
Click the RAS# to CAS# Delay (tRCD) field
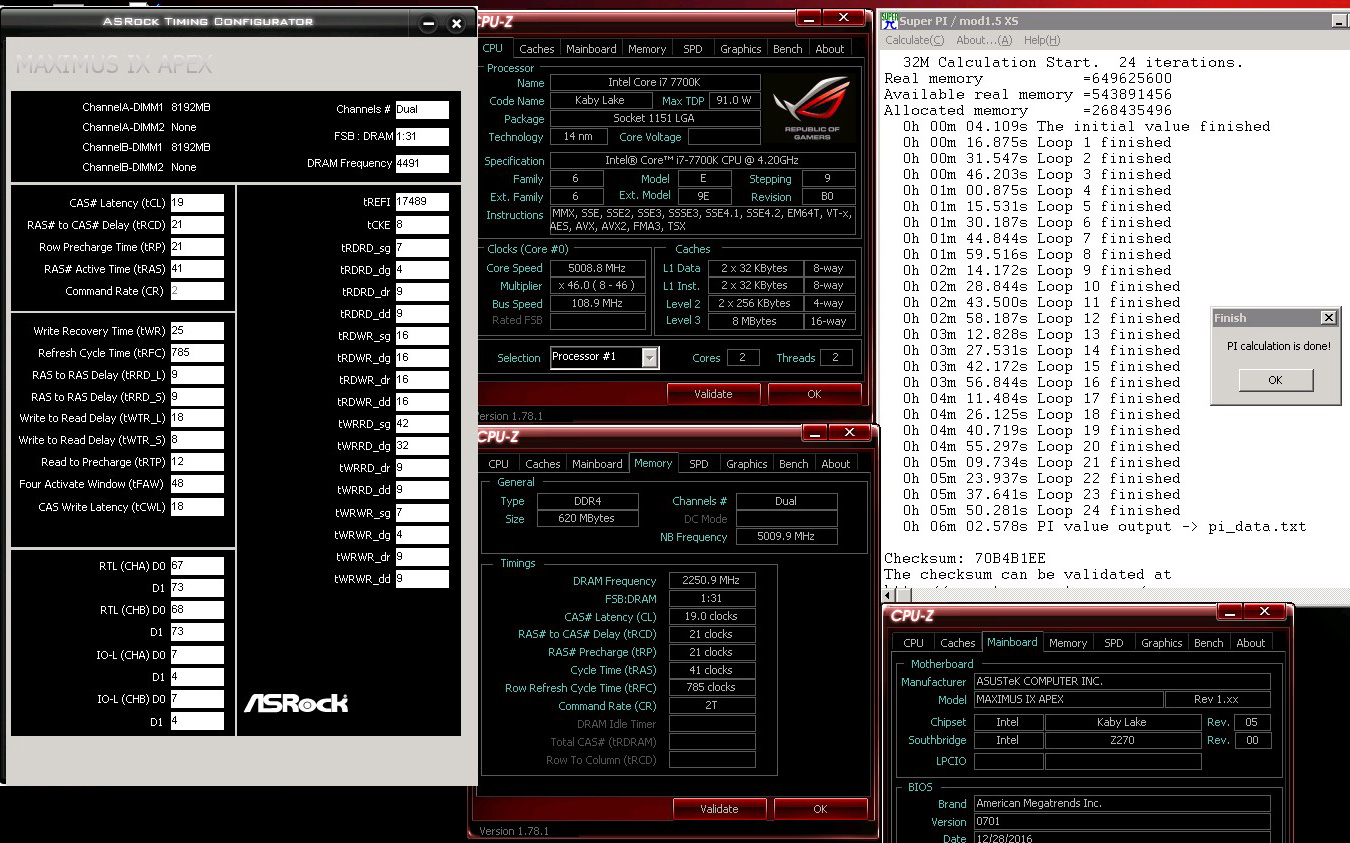coord(197,225)
